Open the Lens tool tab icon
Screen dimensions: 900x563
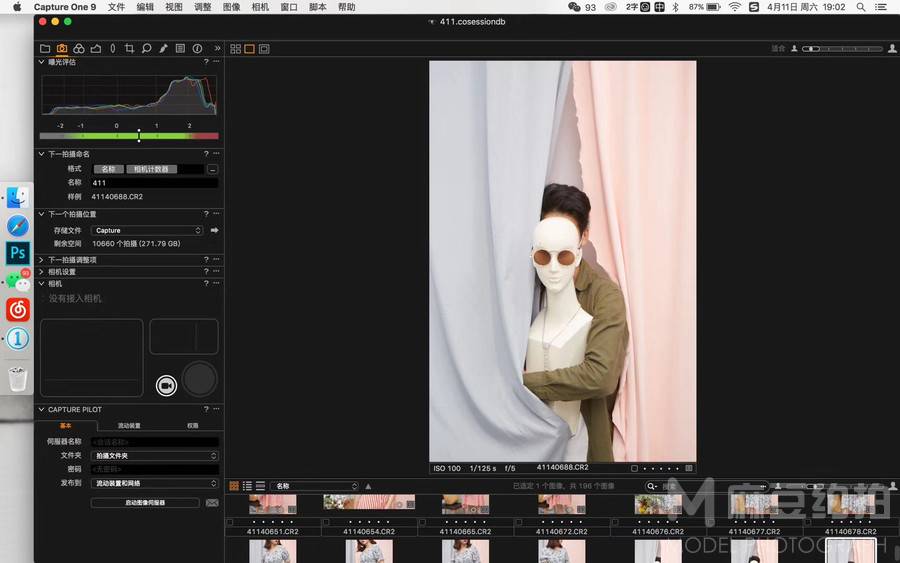[x=112, y=49]
